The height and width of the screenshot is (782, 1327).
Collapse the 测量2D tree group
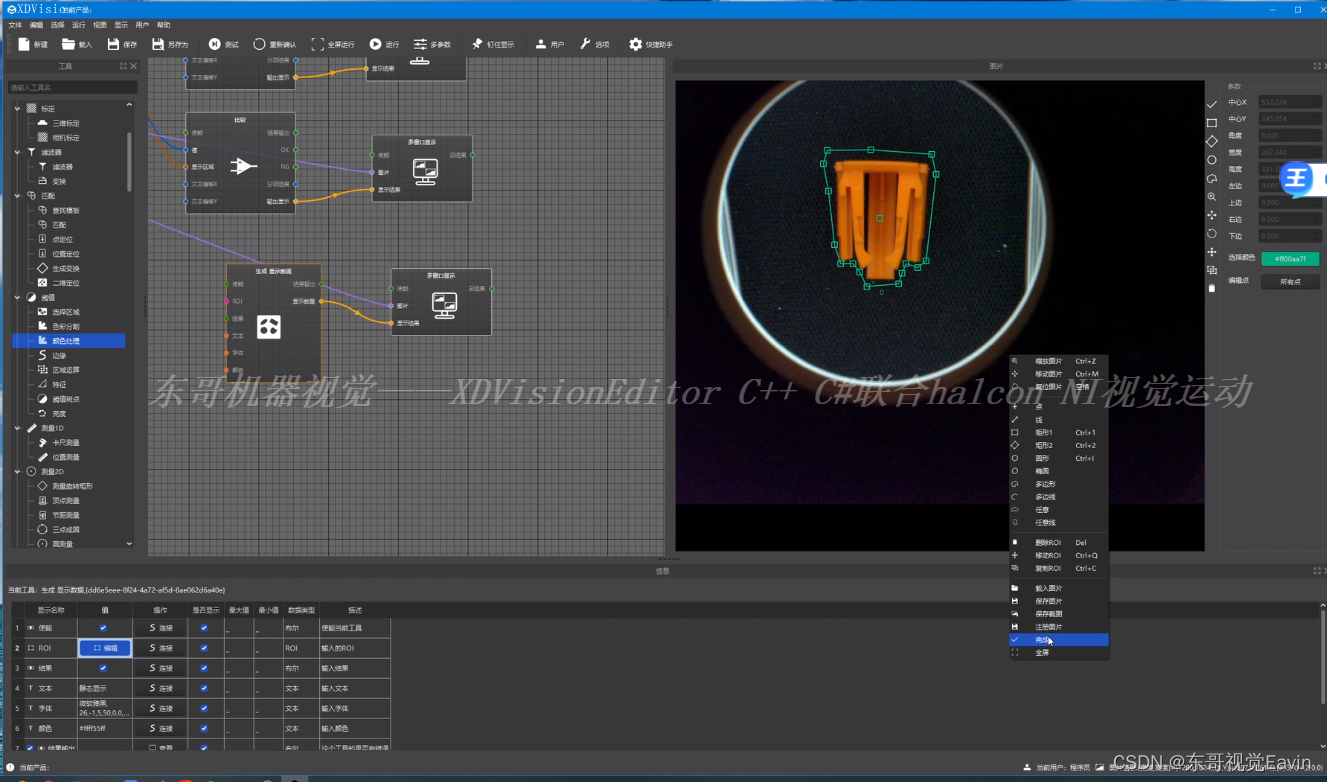point(18,471)
